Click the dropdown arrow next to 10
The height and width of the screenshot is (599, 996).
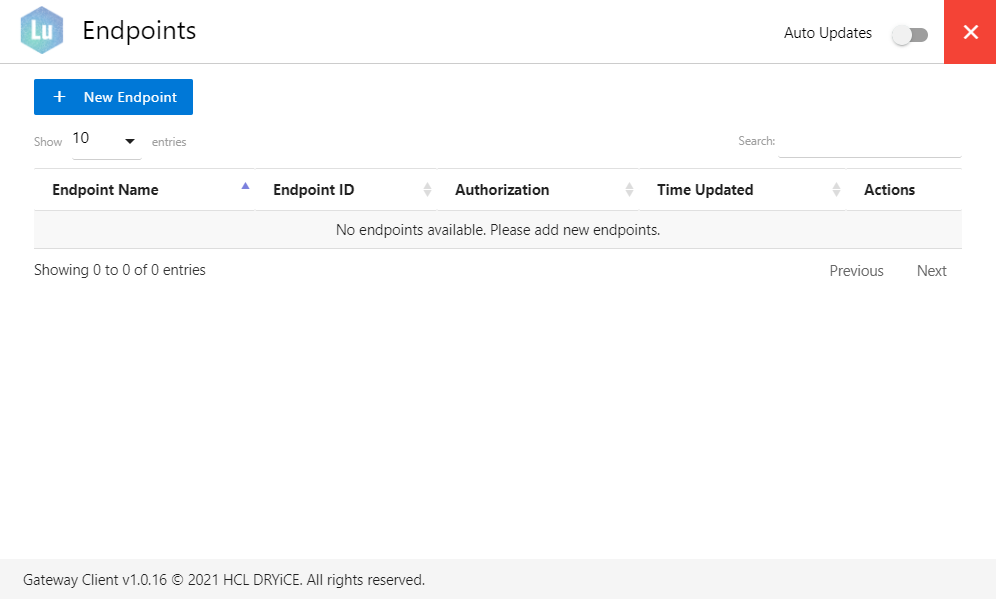click(x=129, y=140)
